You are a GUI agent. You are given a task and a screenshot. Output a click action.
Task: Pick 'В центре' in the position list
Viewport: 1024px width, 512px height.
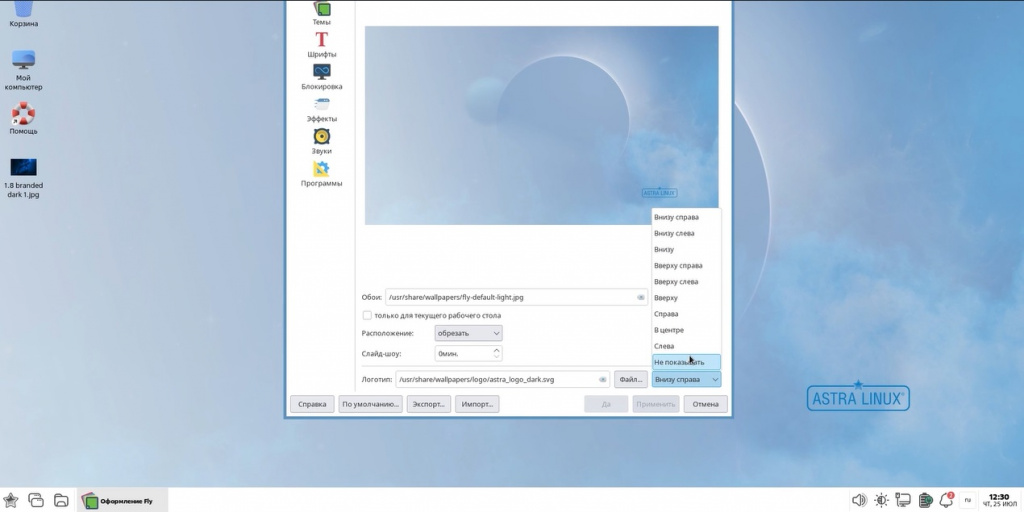click(x=669, y=330)
